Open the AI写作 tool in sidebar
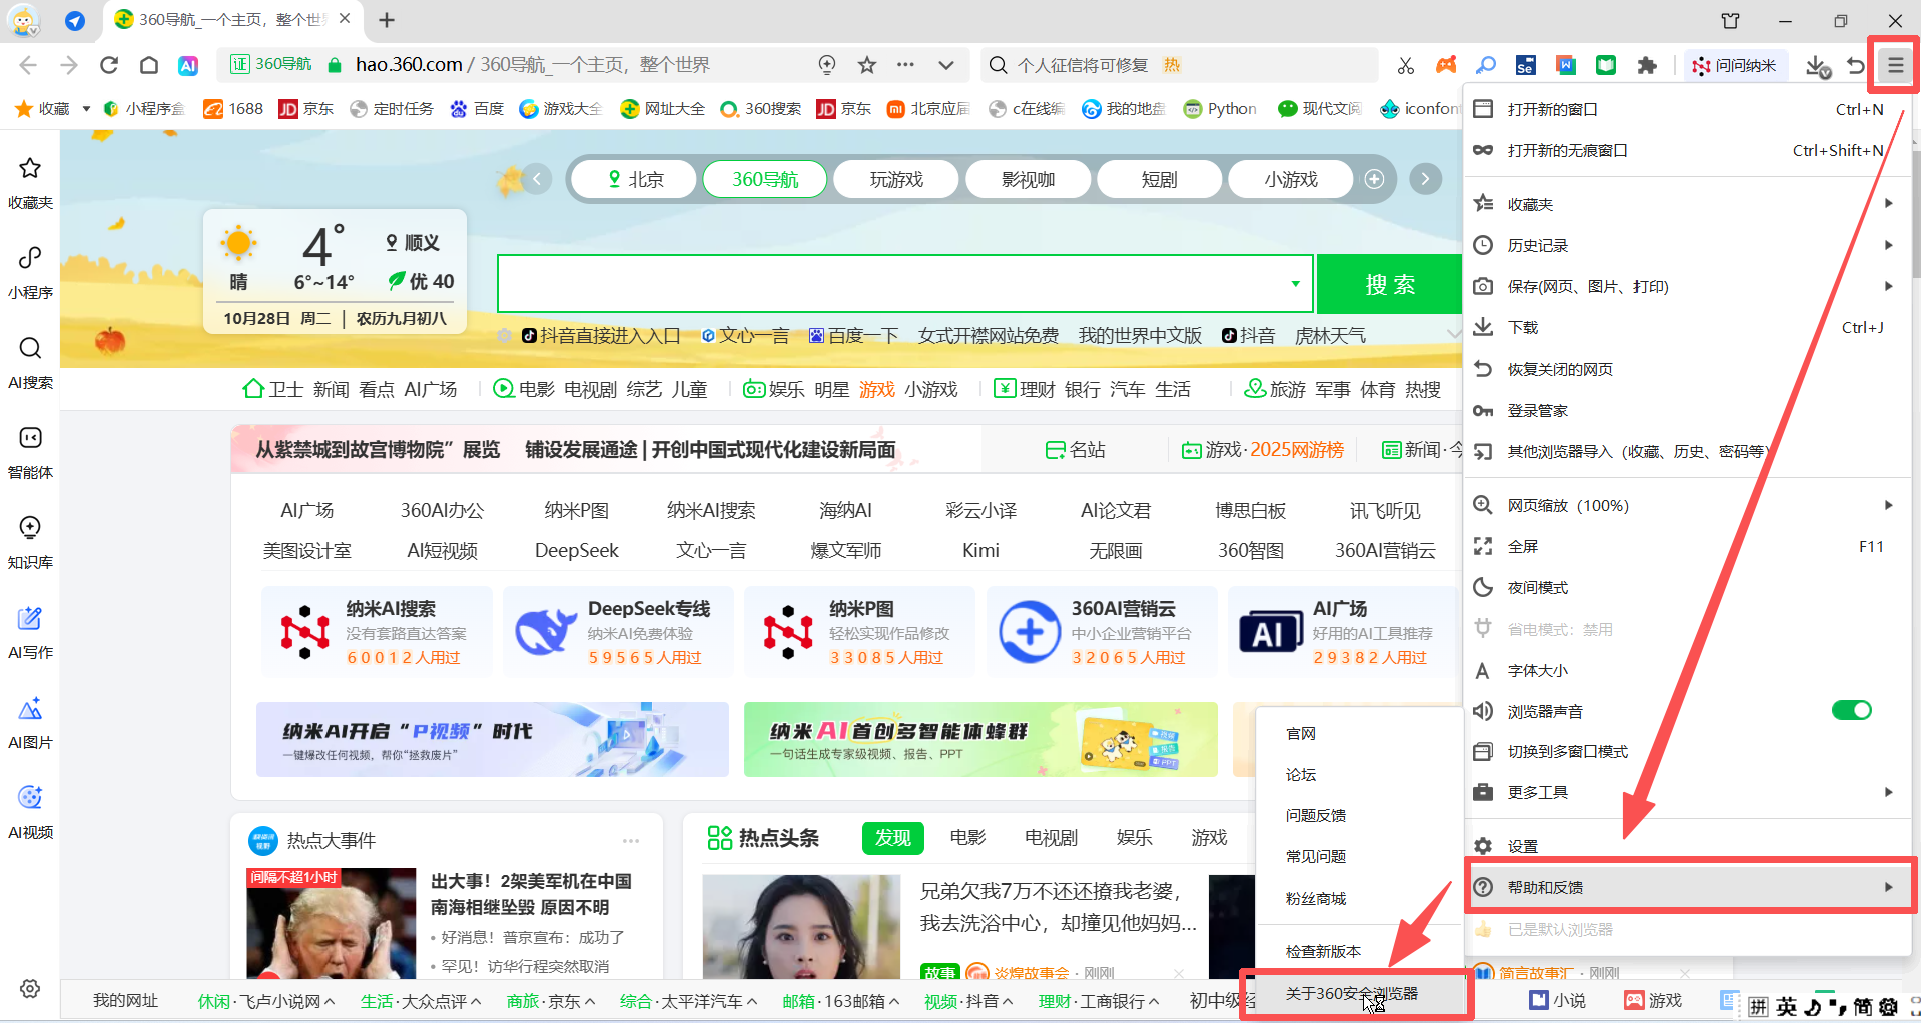Image resolution: width=1921 pixels, height=1023 pixels. point(29,631)
